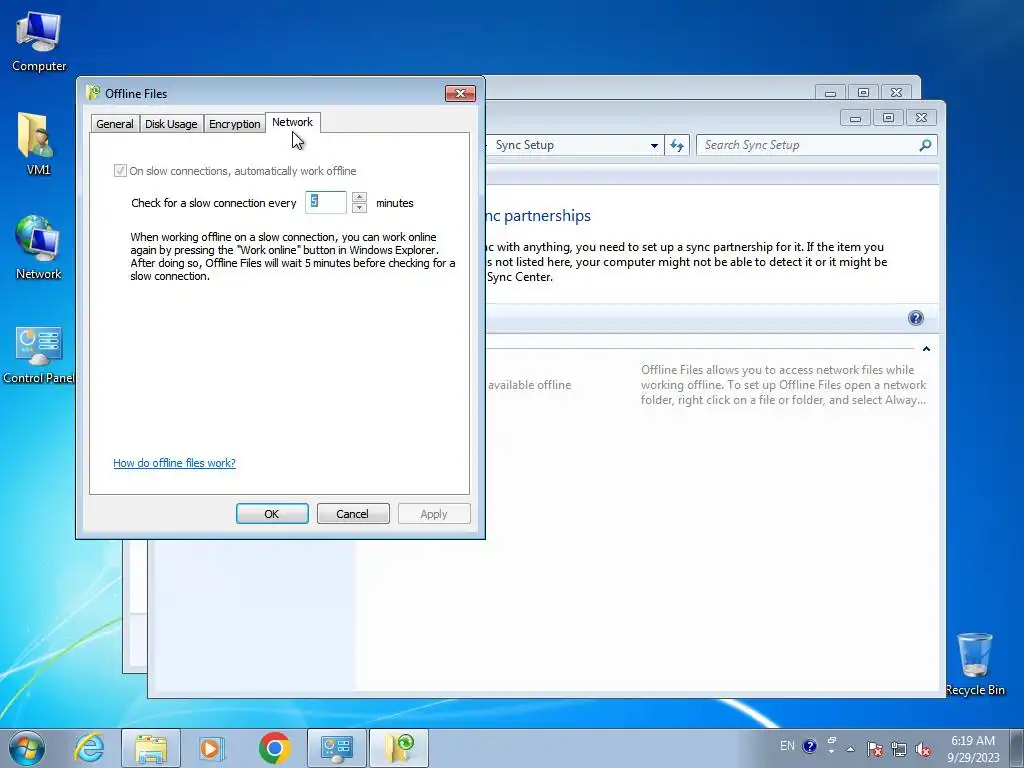Open the Windows Start menu orb
Image resolution: width=1024 pixels, height=768 pixels.
(27, 748)
